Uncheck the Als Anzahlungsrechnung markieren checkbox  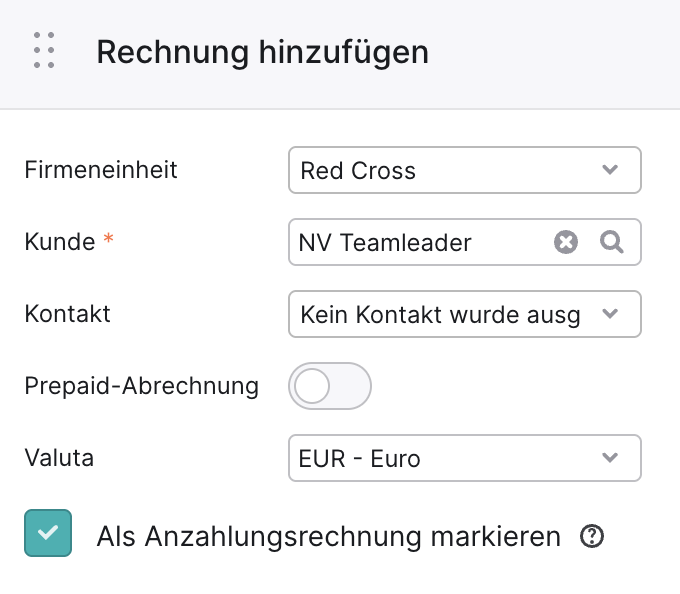tap(48, 533)
